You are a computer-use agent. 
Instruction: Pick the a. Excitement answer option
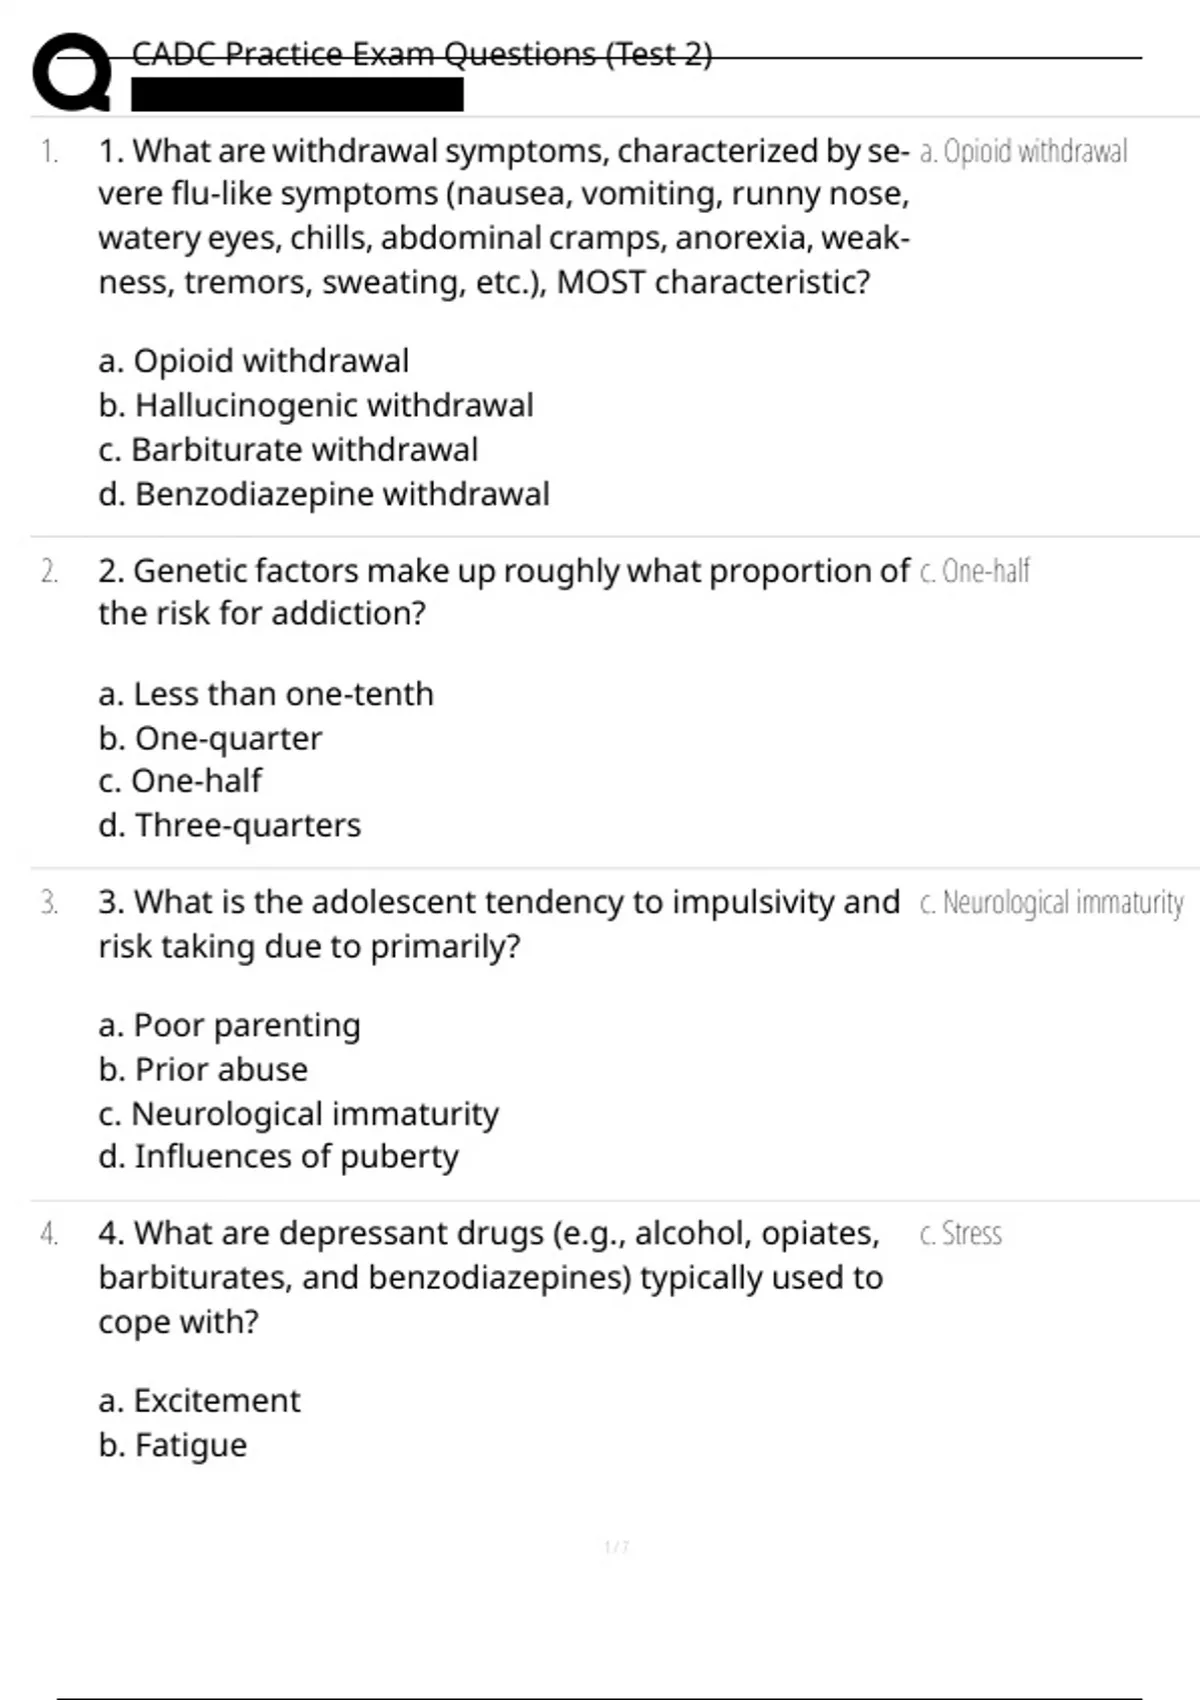pos(200,1400)
